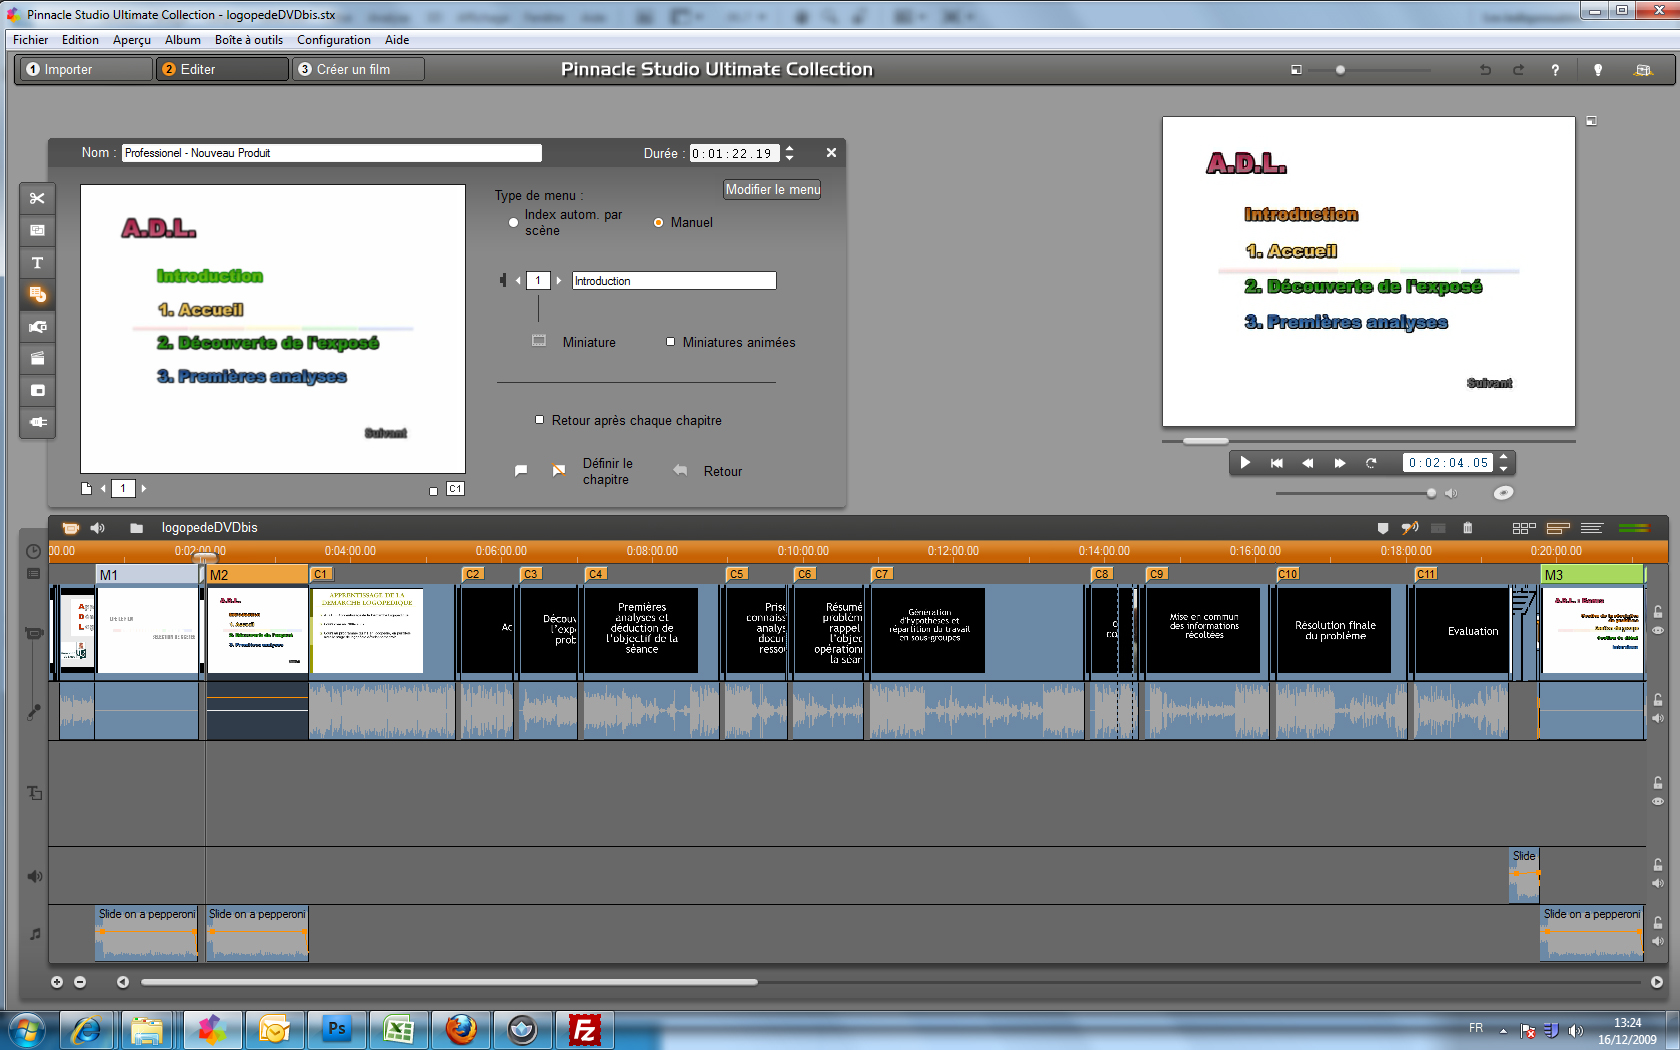Open the FileZilla taskbar icon
Viewport: 1680px width, 1050px height.
coord(584,1029)
